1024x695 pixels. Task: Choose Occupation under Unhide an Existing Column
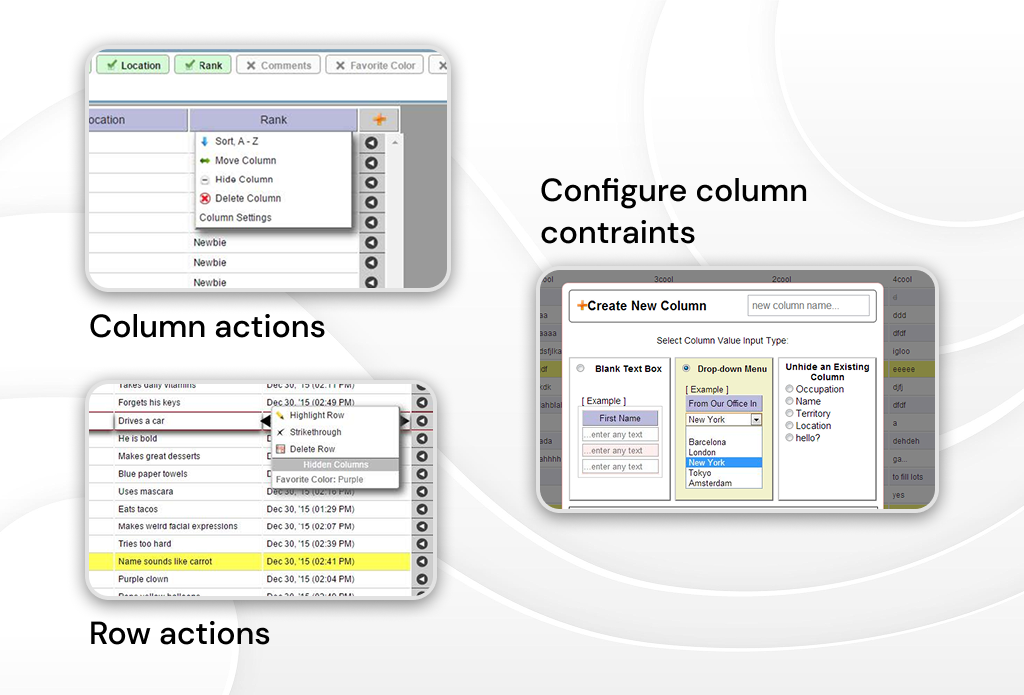coord(789,389)
